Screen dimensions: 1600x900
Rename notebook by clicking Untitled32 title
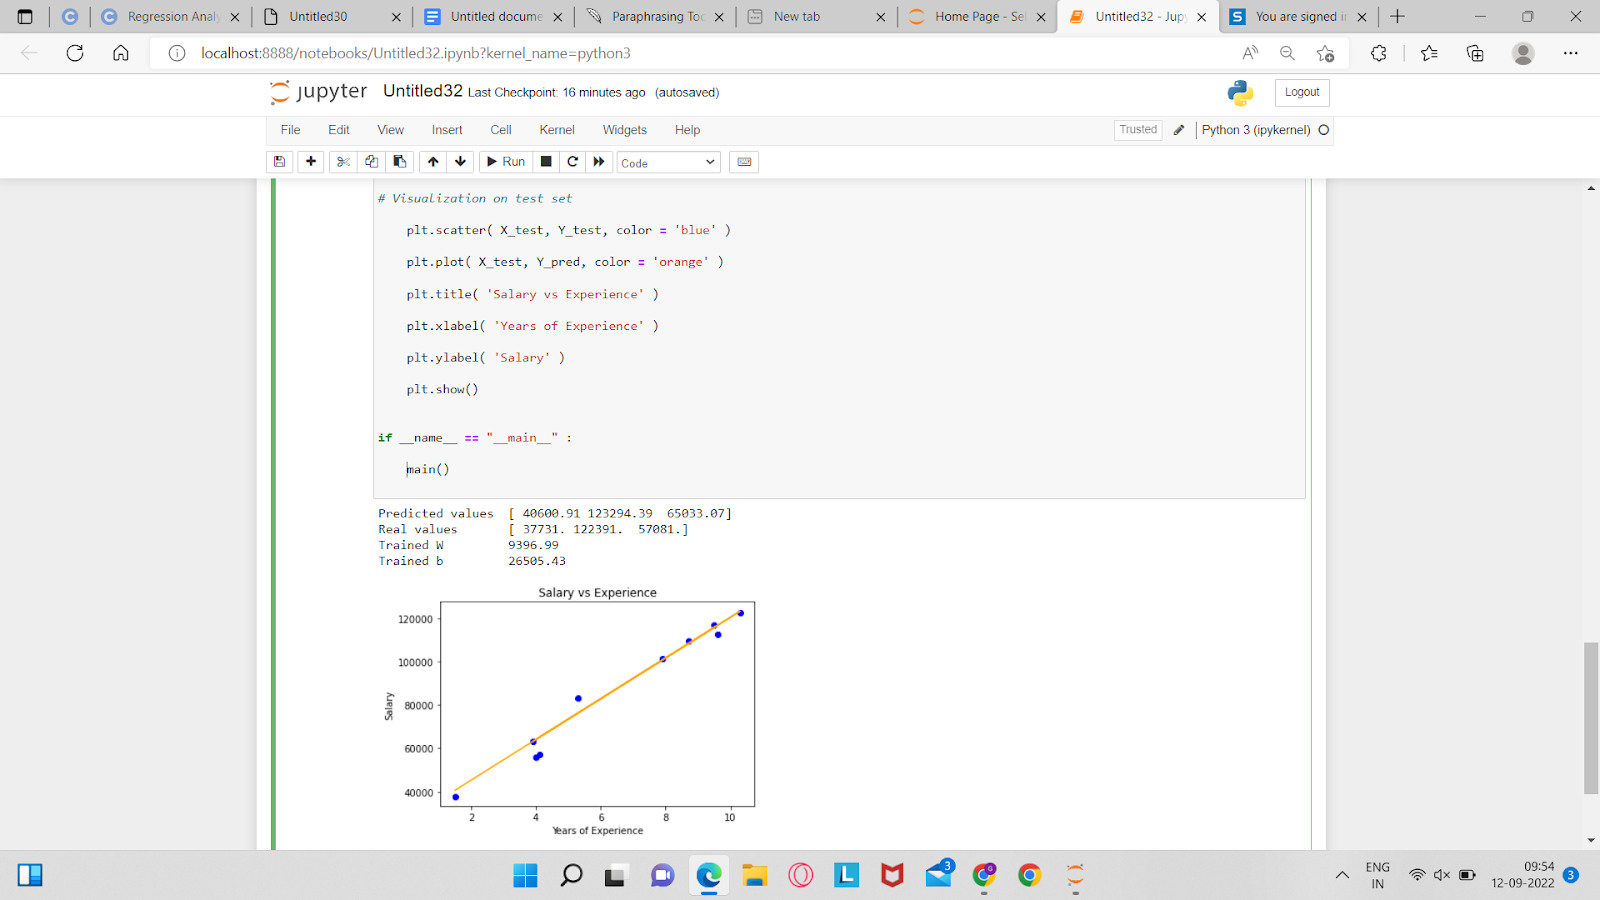(x=423, y=91)
